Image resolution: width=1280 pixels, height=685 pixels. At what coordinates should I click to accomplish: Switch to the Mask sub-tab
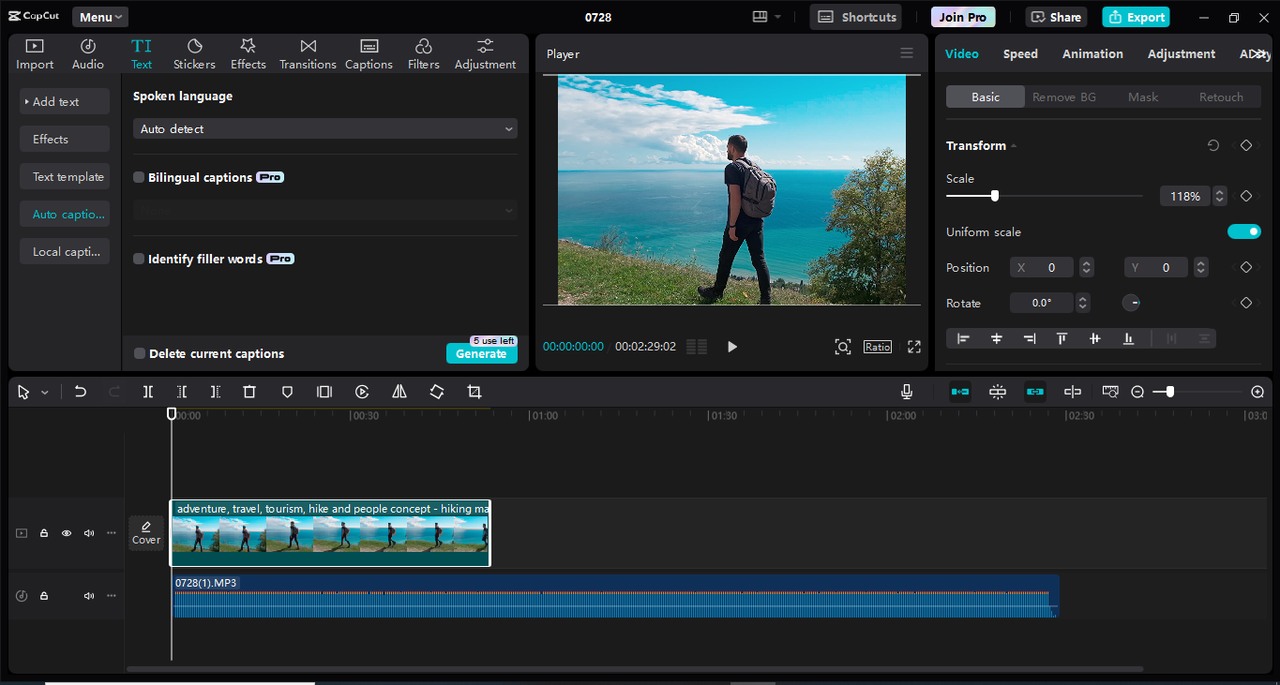[1143, 97]
